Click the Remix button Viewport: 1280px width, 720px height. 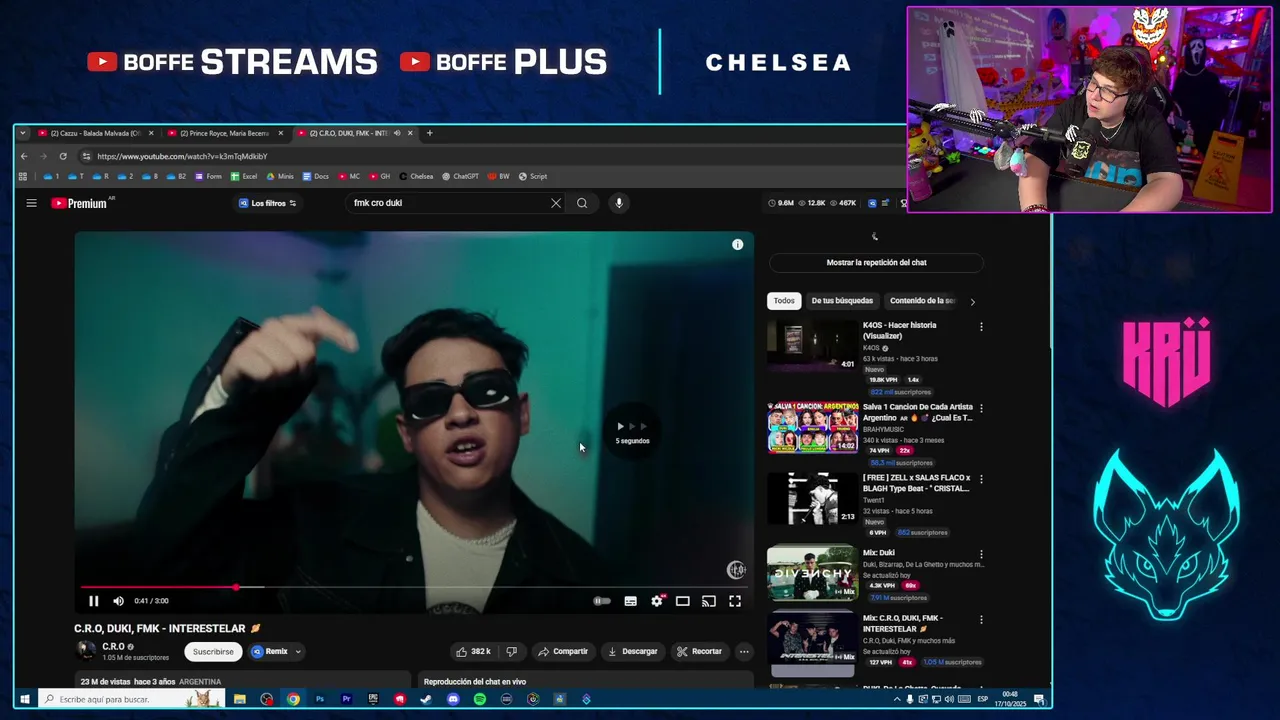click(x=270, y=651)
